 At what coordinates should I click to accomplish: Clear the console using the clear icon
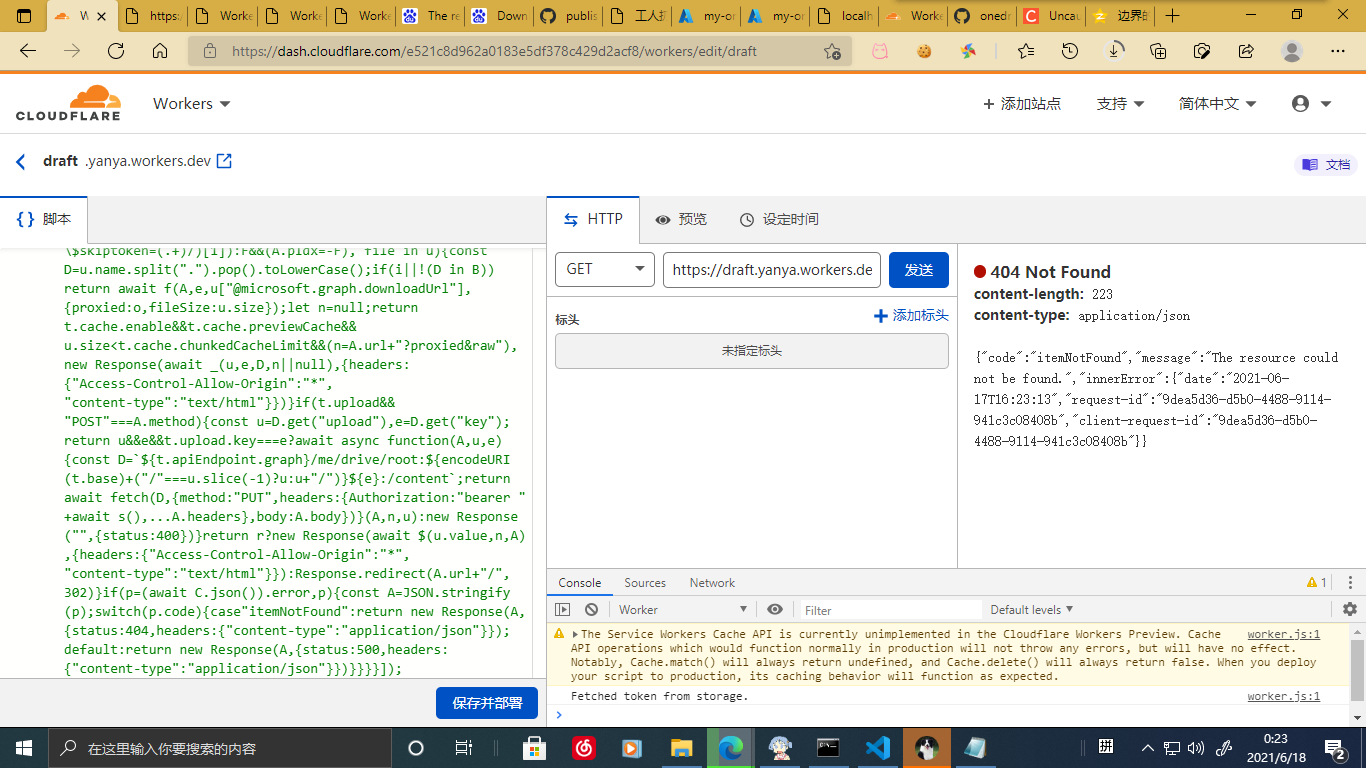pyautogui.click(x=591, y=609)
